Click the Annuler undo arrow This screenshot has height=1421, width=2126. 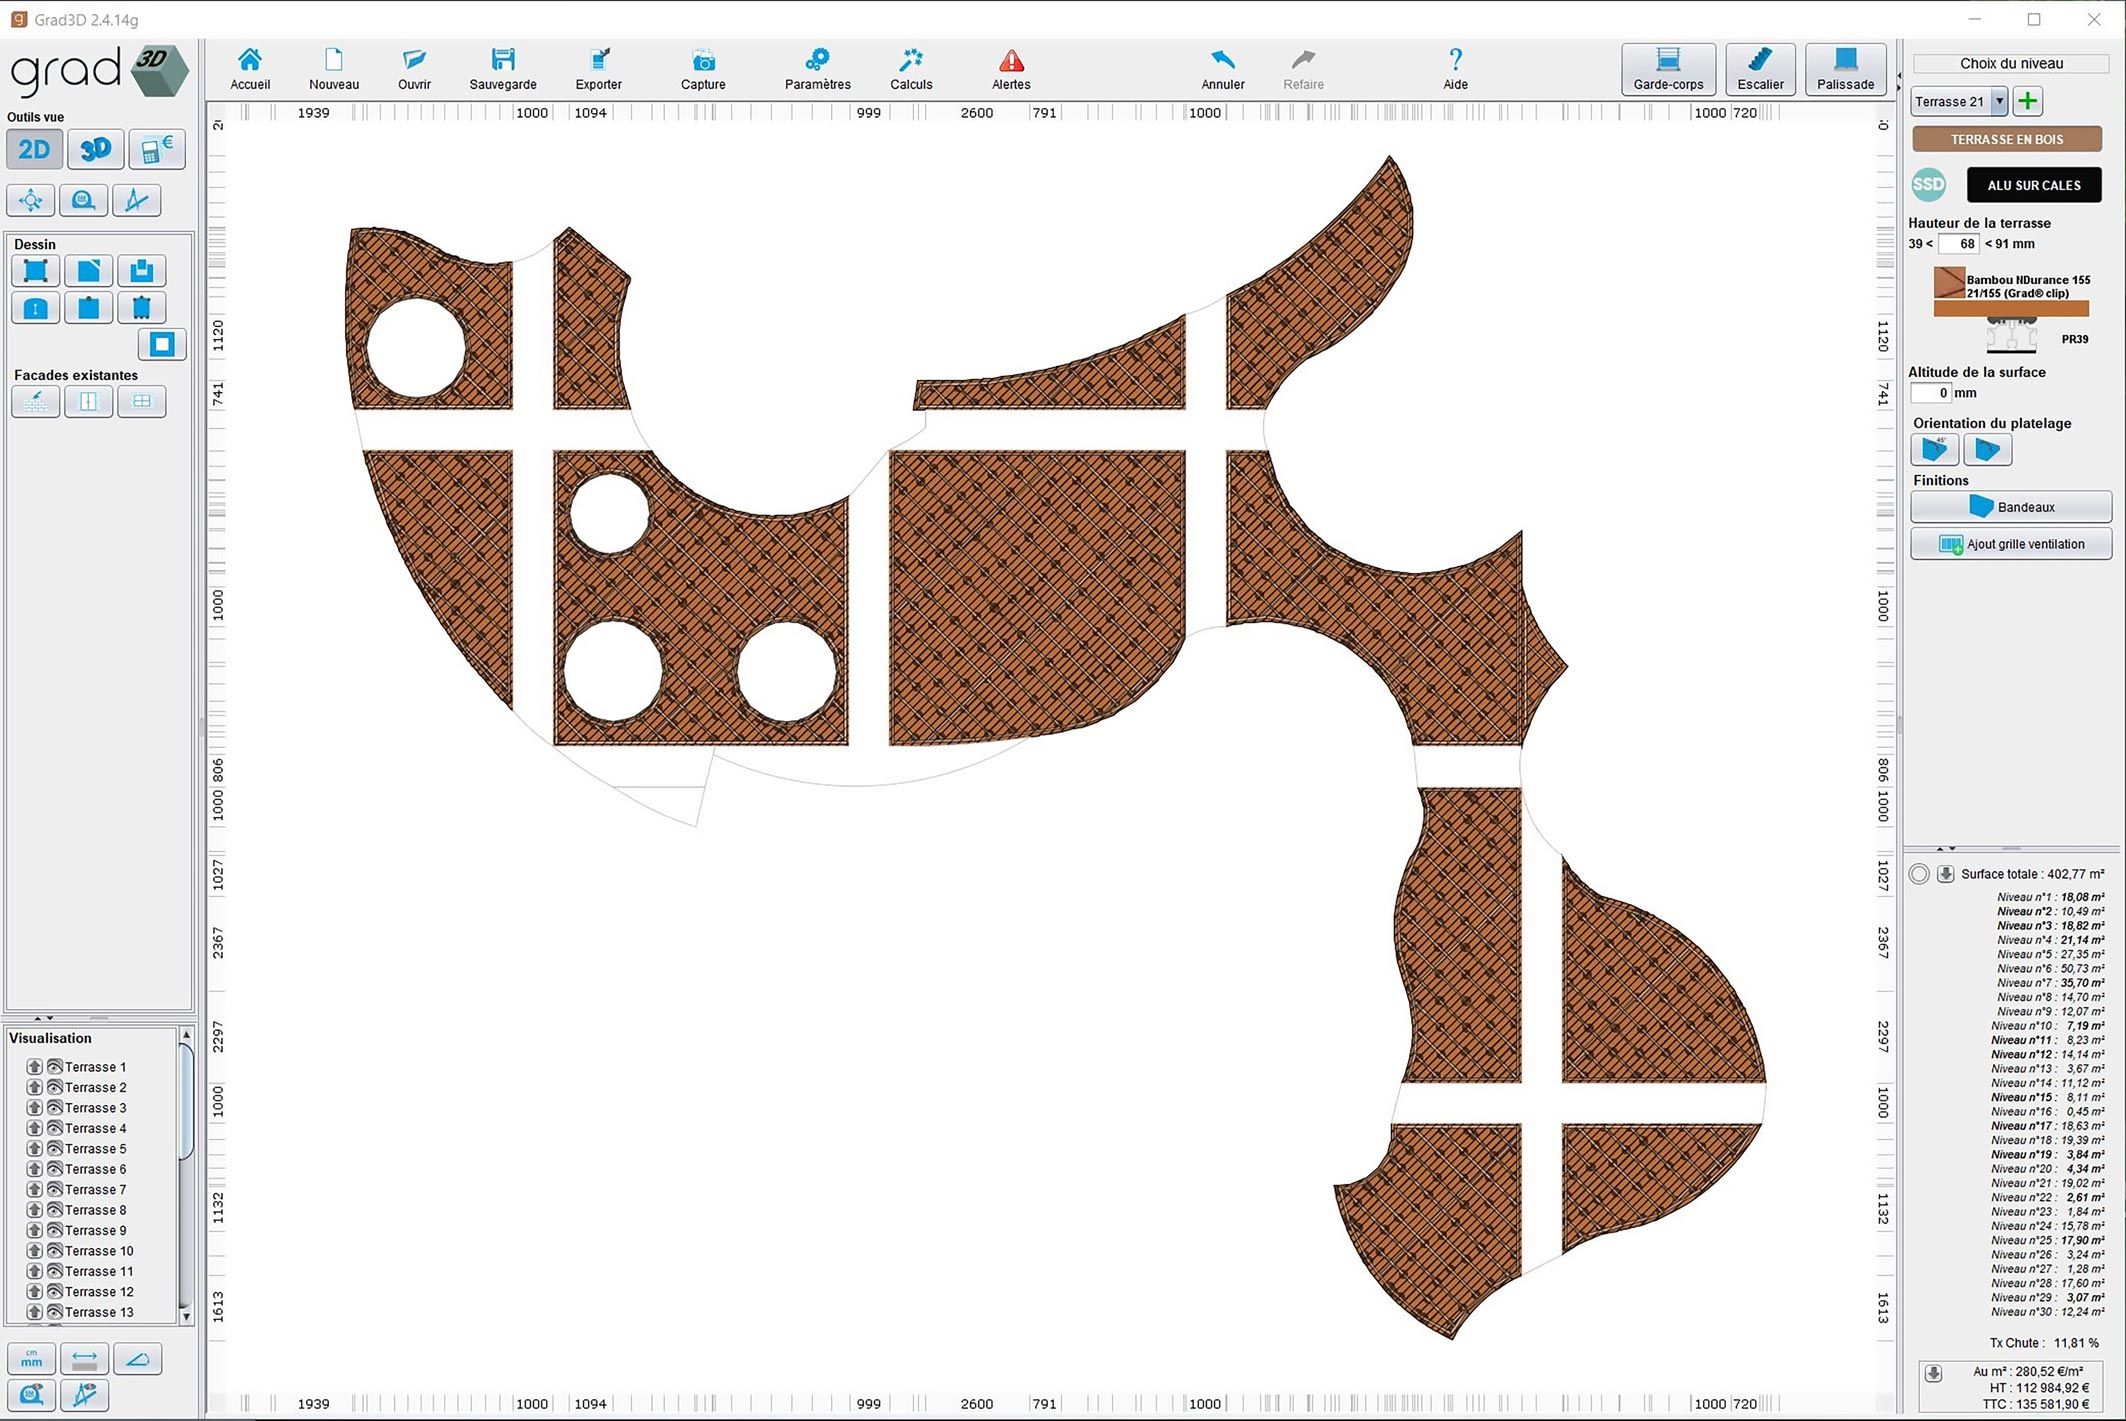(1222, 69)
